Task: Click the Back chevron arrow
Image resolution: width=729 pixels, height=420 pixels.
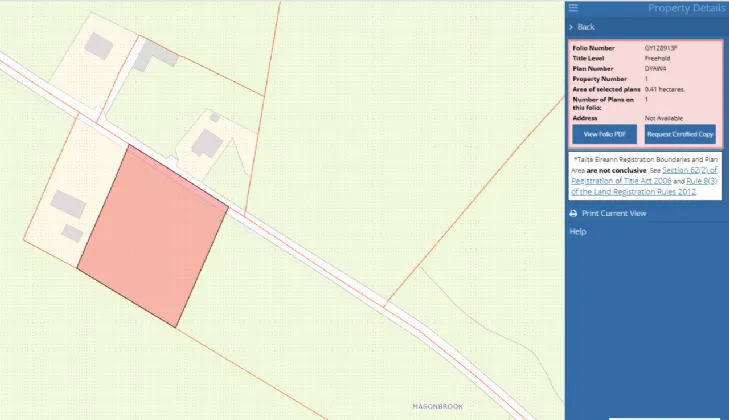Action: (571, 27)
